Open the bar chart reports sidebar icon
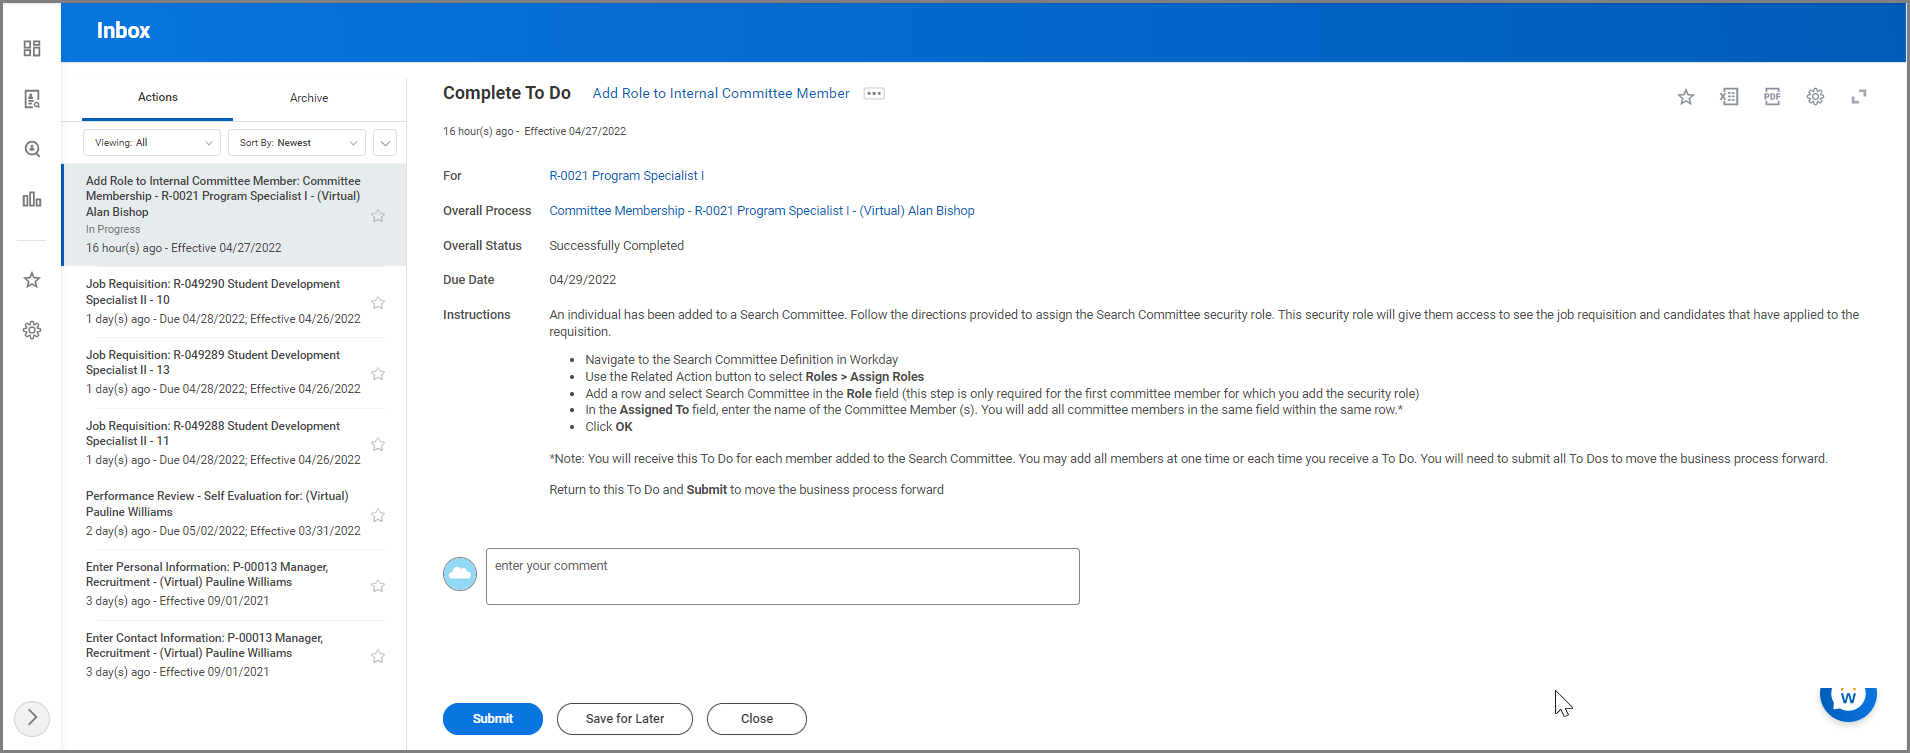Image resolution: width=1910 pixels, height=753 pixels. pos(32,200)
